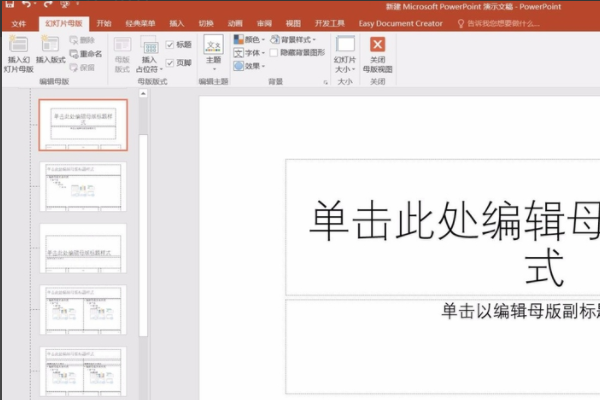Click the Save icon in the quick access toolbar
The width and height of the screenshot is (600, 400).
click(10, 4)
